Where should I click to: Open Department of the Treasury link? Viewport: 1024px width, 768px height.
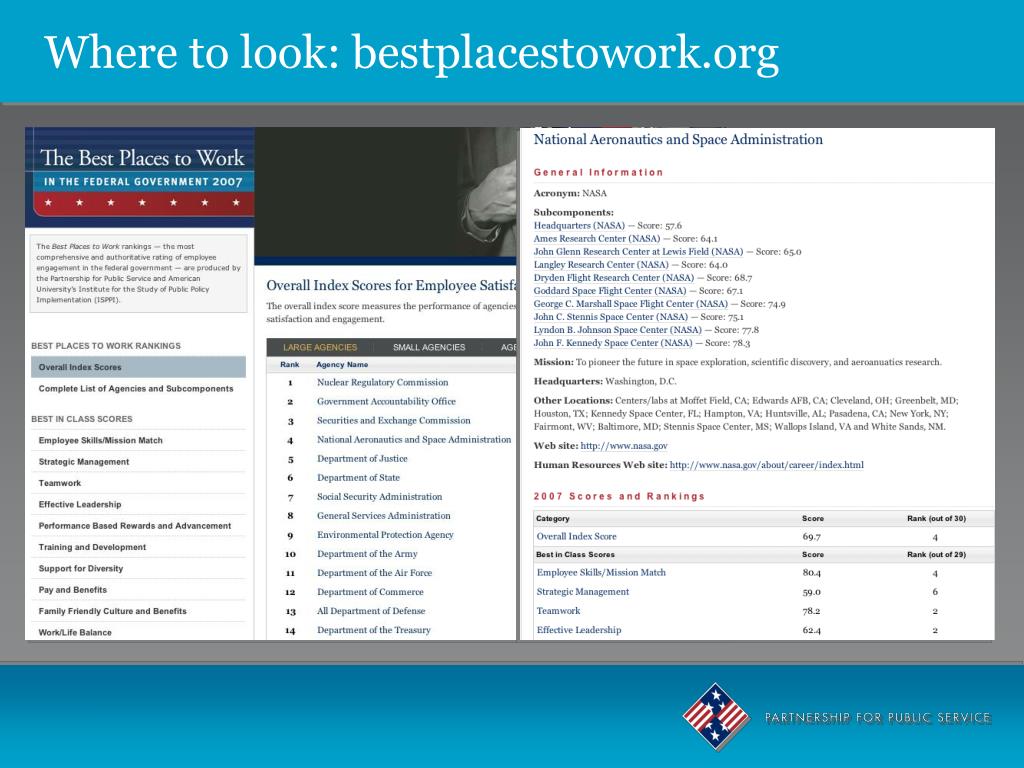374,630
